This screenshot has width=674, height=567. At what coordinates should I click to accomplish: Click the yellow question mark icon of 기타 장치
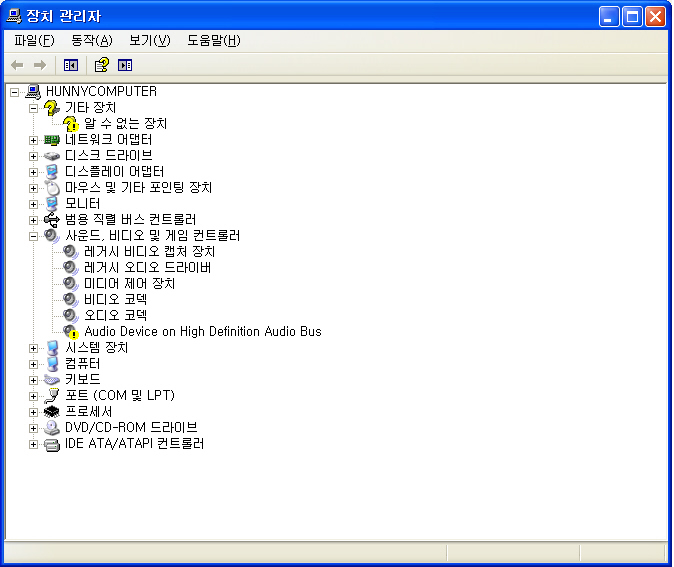click(x=52, y=108)
